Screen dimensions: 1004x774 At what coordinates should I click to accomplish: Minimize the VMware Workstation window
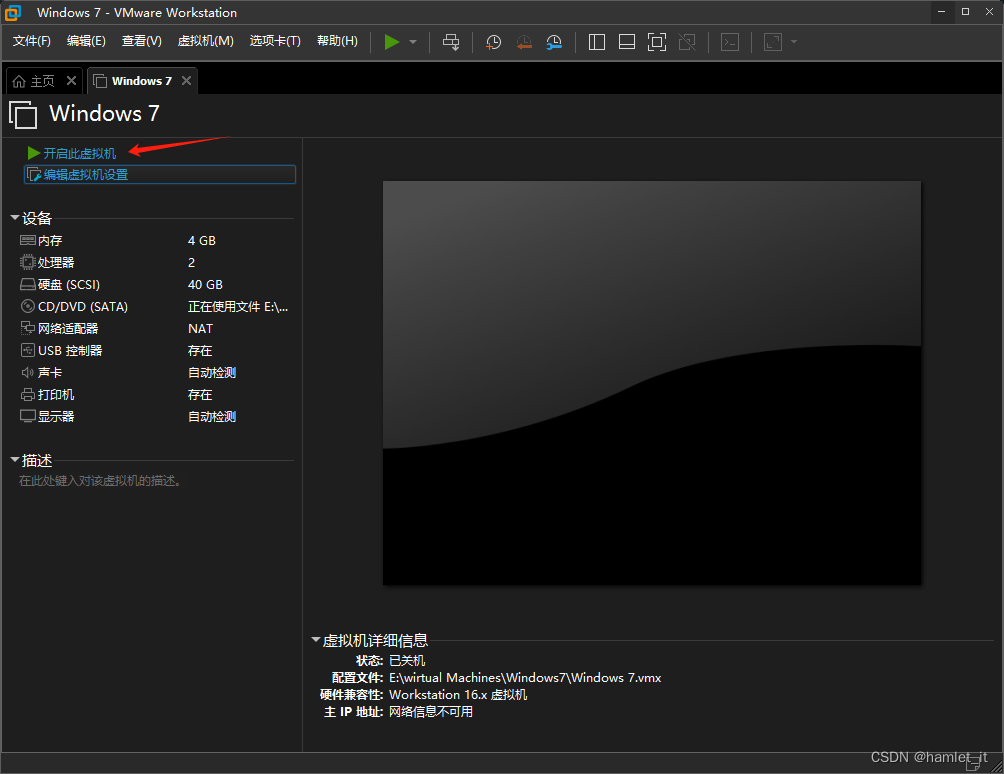(x=941, y=12)
